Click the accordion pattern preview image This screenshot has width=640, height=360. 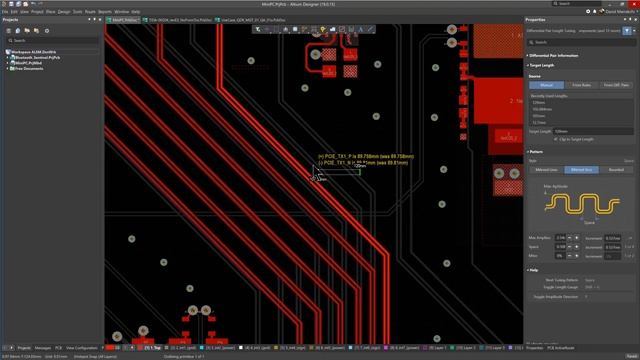582,204
